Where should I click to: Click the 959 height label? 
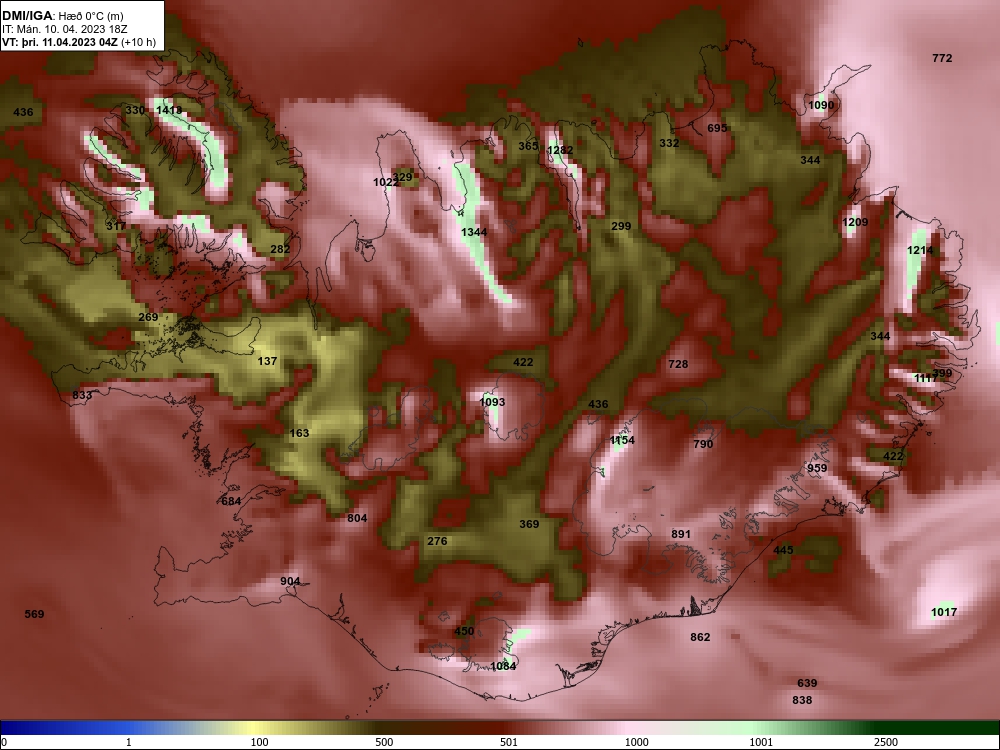[x=817, y=468]
